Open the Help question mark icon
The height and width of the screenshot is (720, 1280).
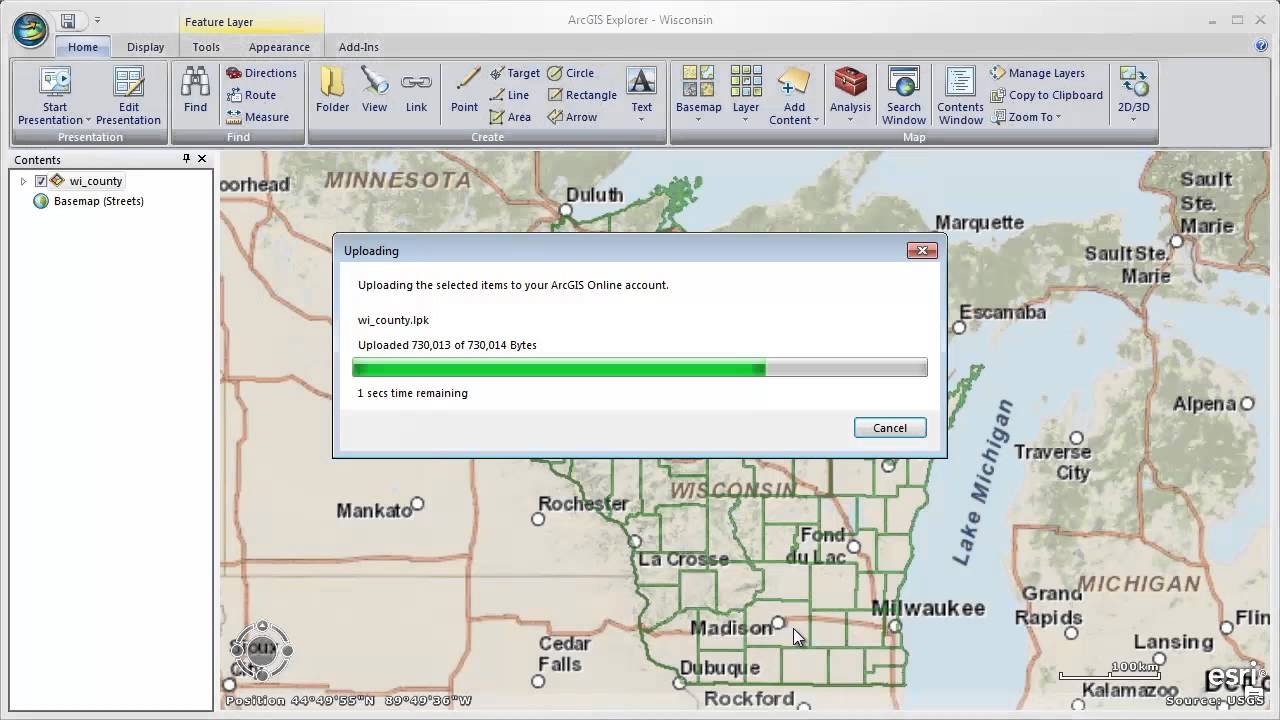coord(1261,46)
